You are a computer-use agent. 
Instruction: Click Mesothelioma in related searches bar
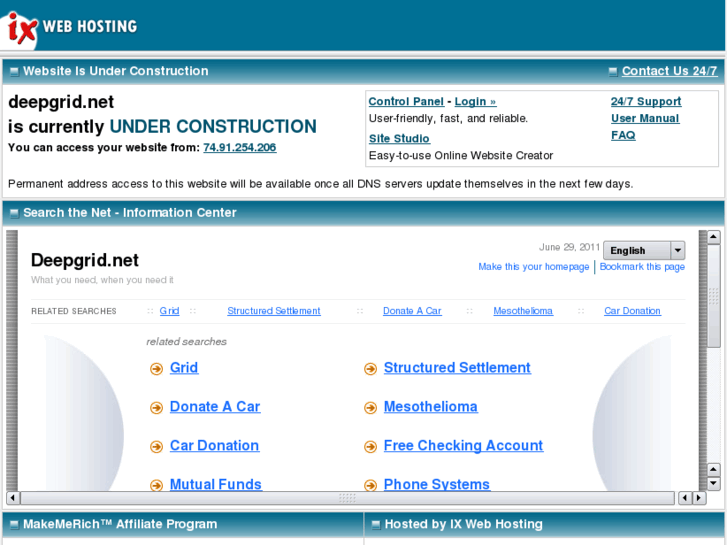coord(523,311)
